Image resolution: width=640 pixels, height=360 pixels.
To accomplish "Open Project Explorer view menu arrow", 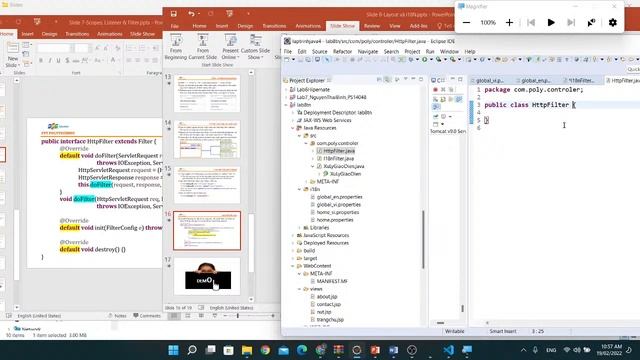I will [x=405, y=80].
